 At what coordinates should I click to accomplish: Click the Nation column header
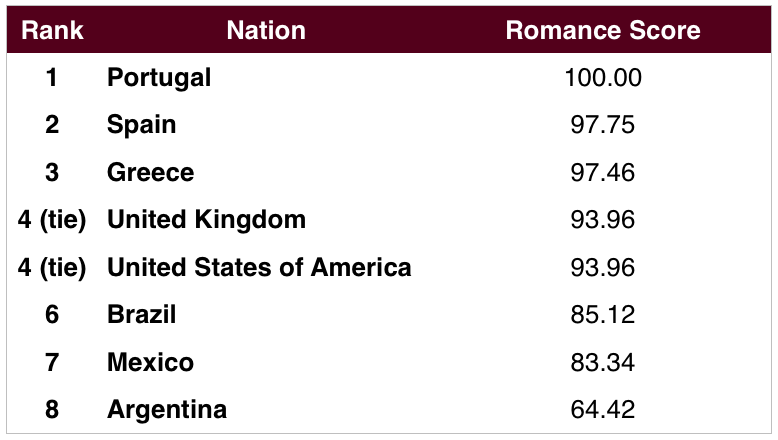266,30
